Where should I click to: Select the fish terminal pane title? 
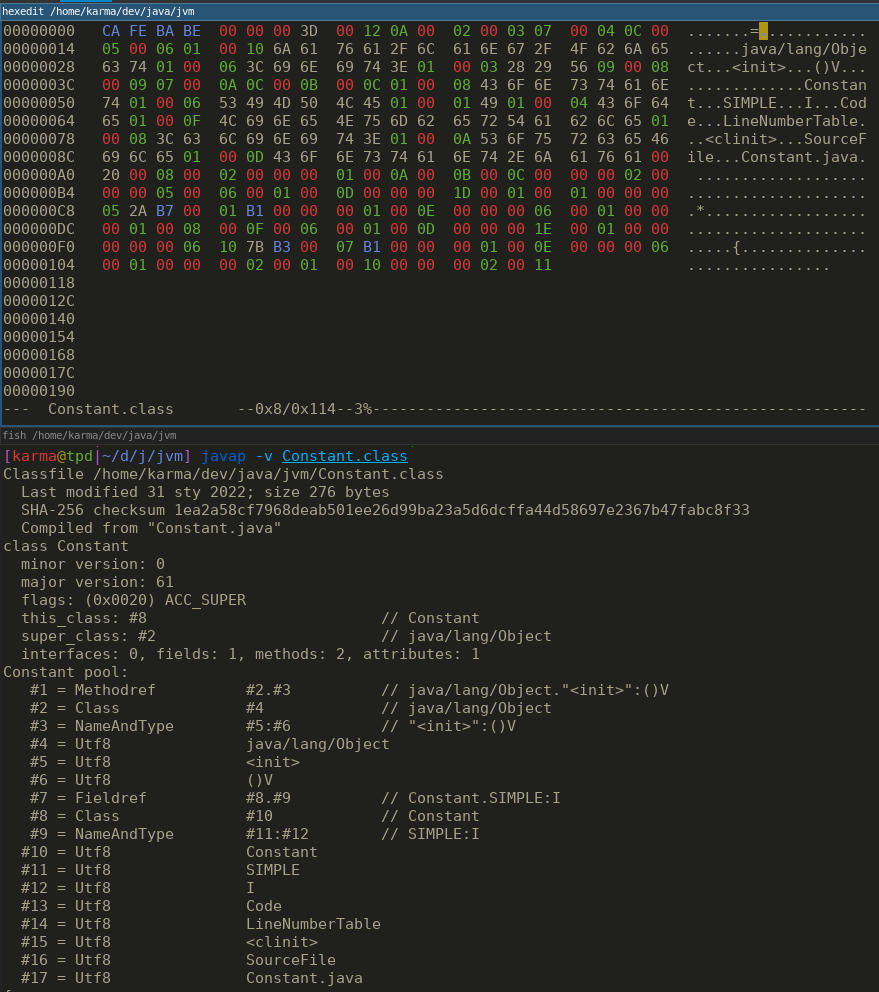pos(90,435)
